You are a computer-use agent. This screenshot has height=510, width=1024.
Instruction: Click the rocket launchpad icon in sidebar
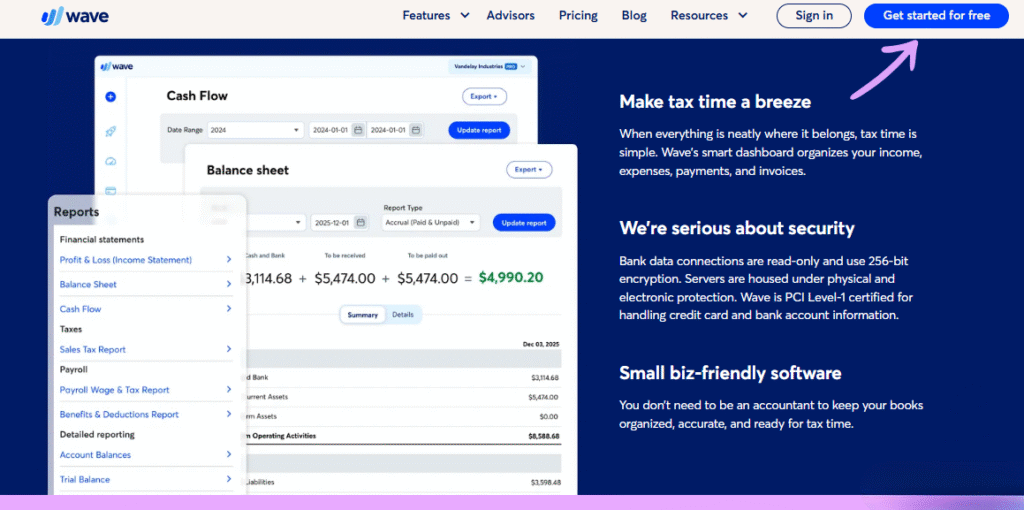(110, 131)
